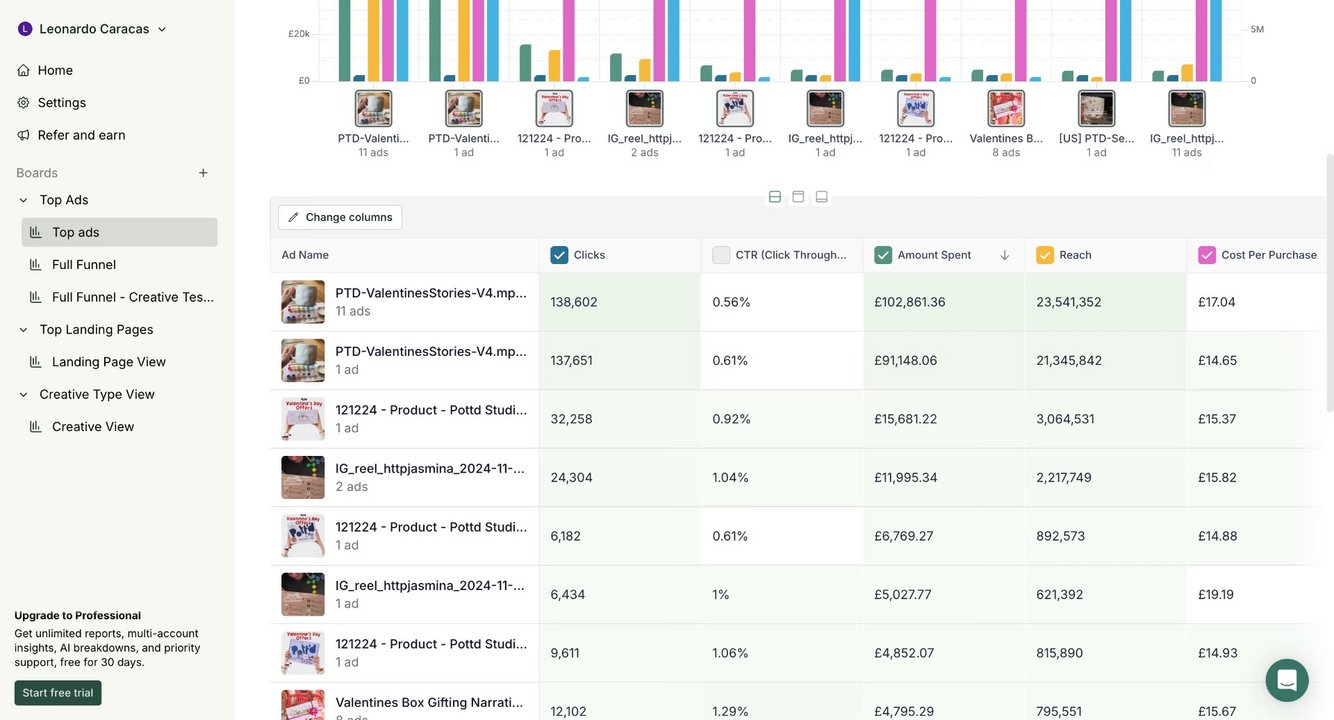Click the plus icon next to Boards
This screenshot has width=1334, height=720.
(x=203, y=173)
